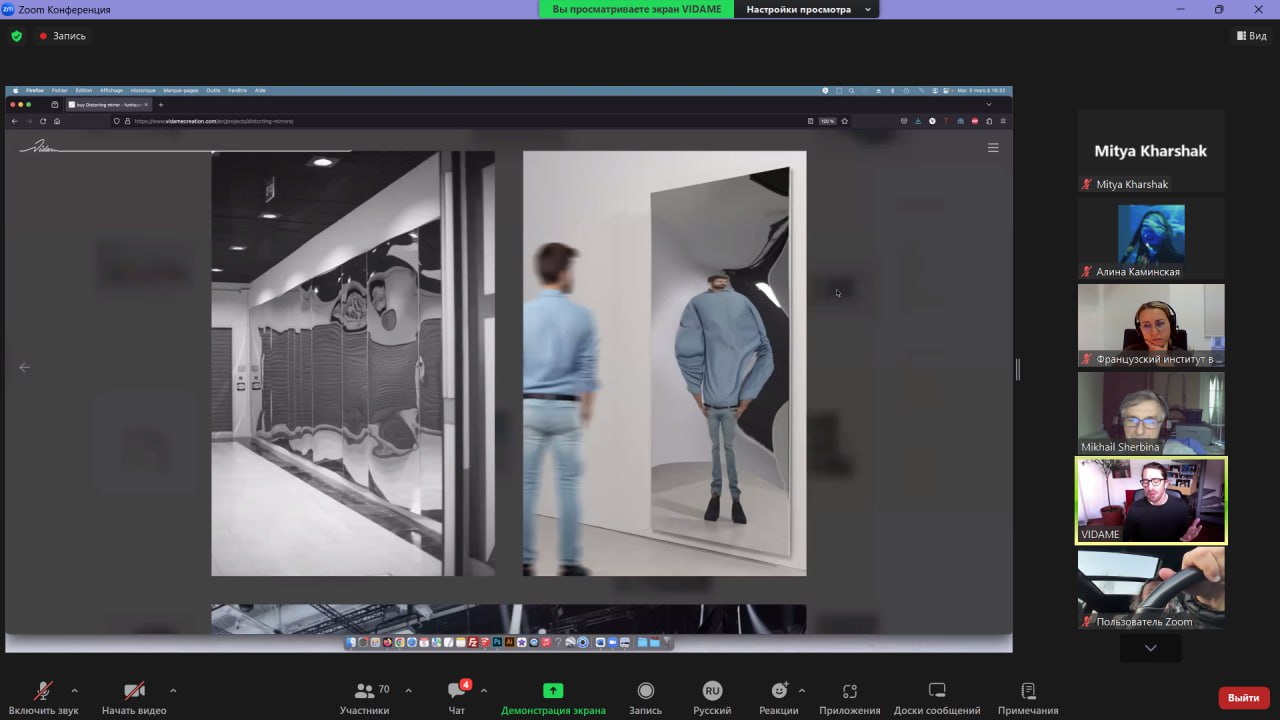Open the Участники participants panel
Viewport: 1280px width, 720px height.
click(364, 697)
